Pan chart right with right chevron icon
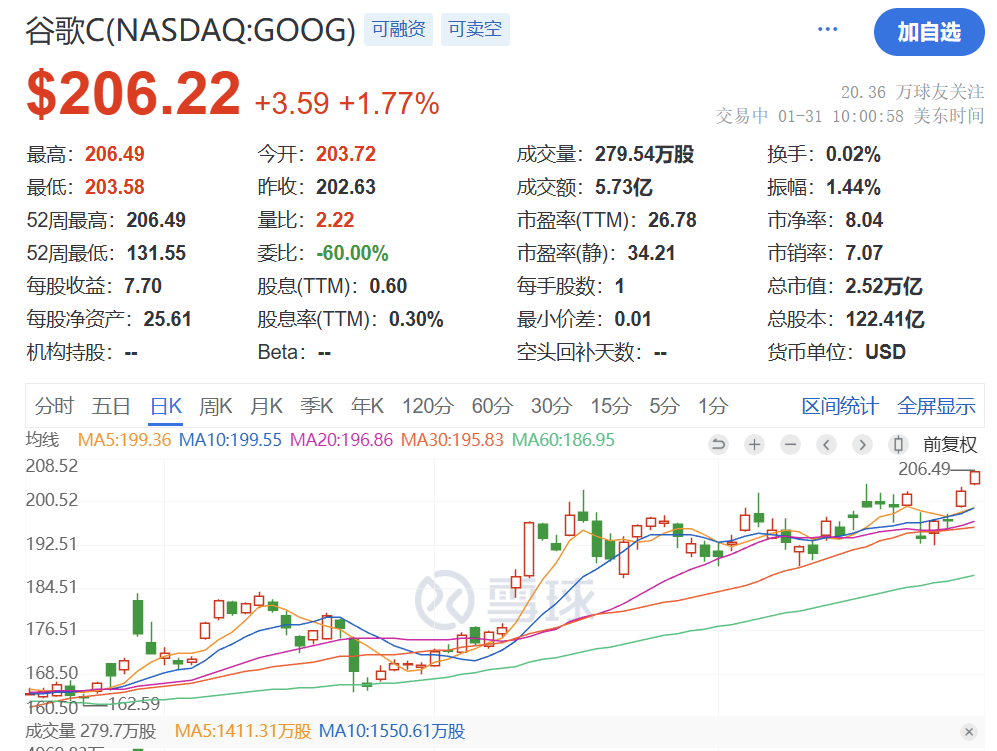This screenshot has height=751, width=997. click(862, 444)
